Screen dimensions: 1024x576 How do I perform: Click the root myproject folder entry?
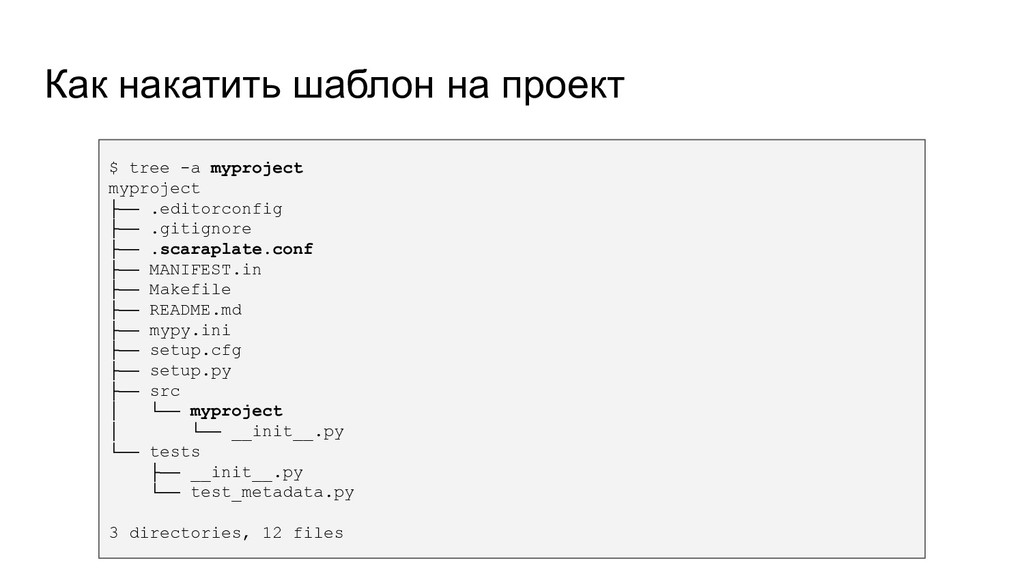click(x=154, y=189)
